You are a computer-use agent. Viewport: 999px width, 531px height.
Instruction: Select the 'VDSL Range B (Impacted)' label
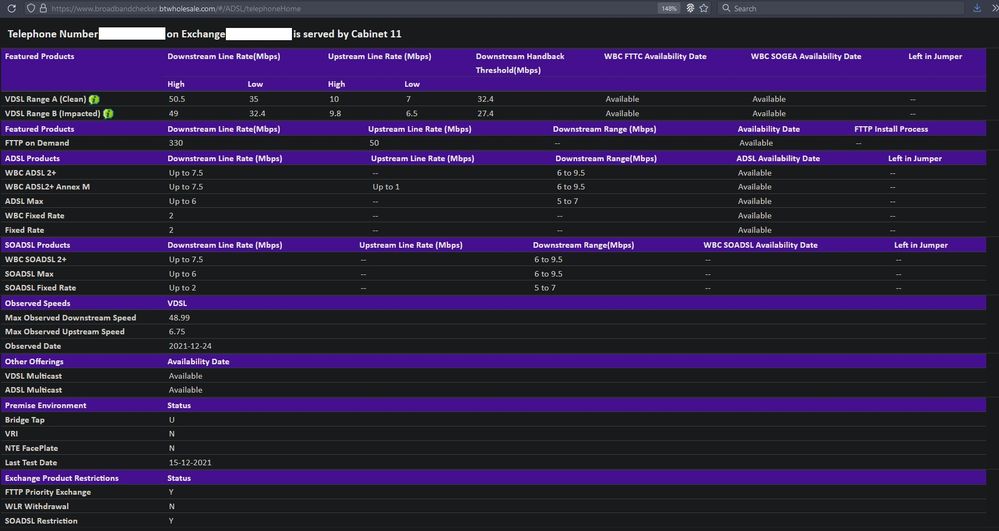tap(52, 113)
